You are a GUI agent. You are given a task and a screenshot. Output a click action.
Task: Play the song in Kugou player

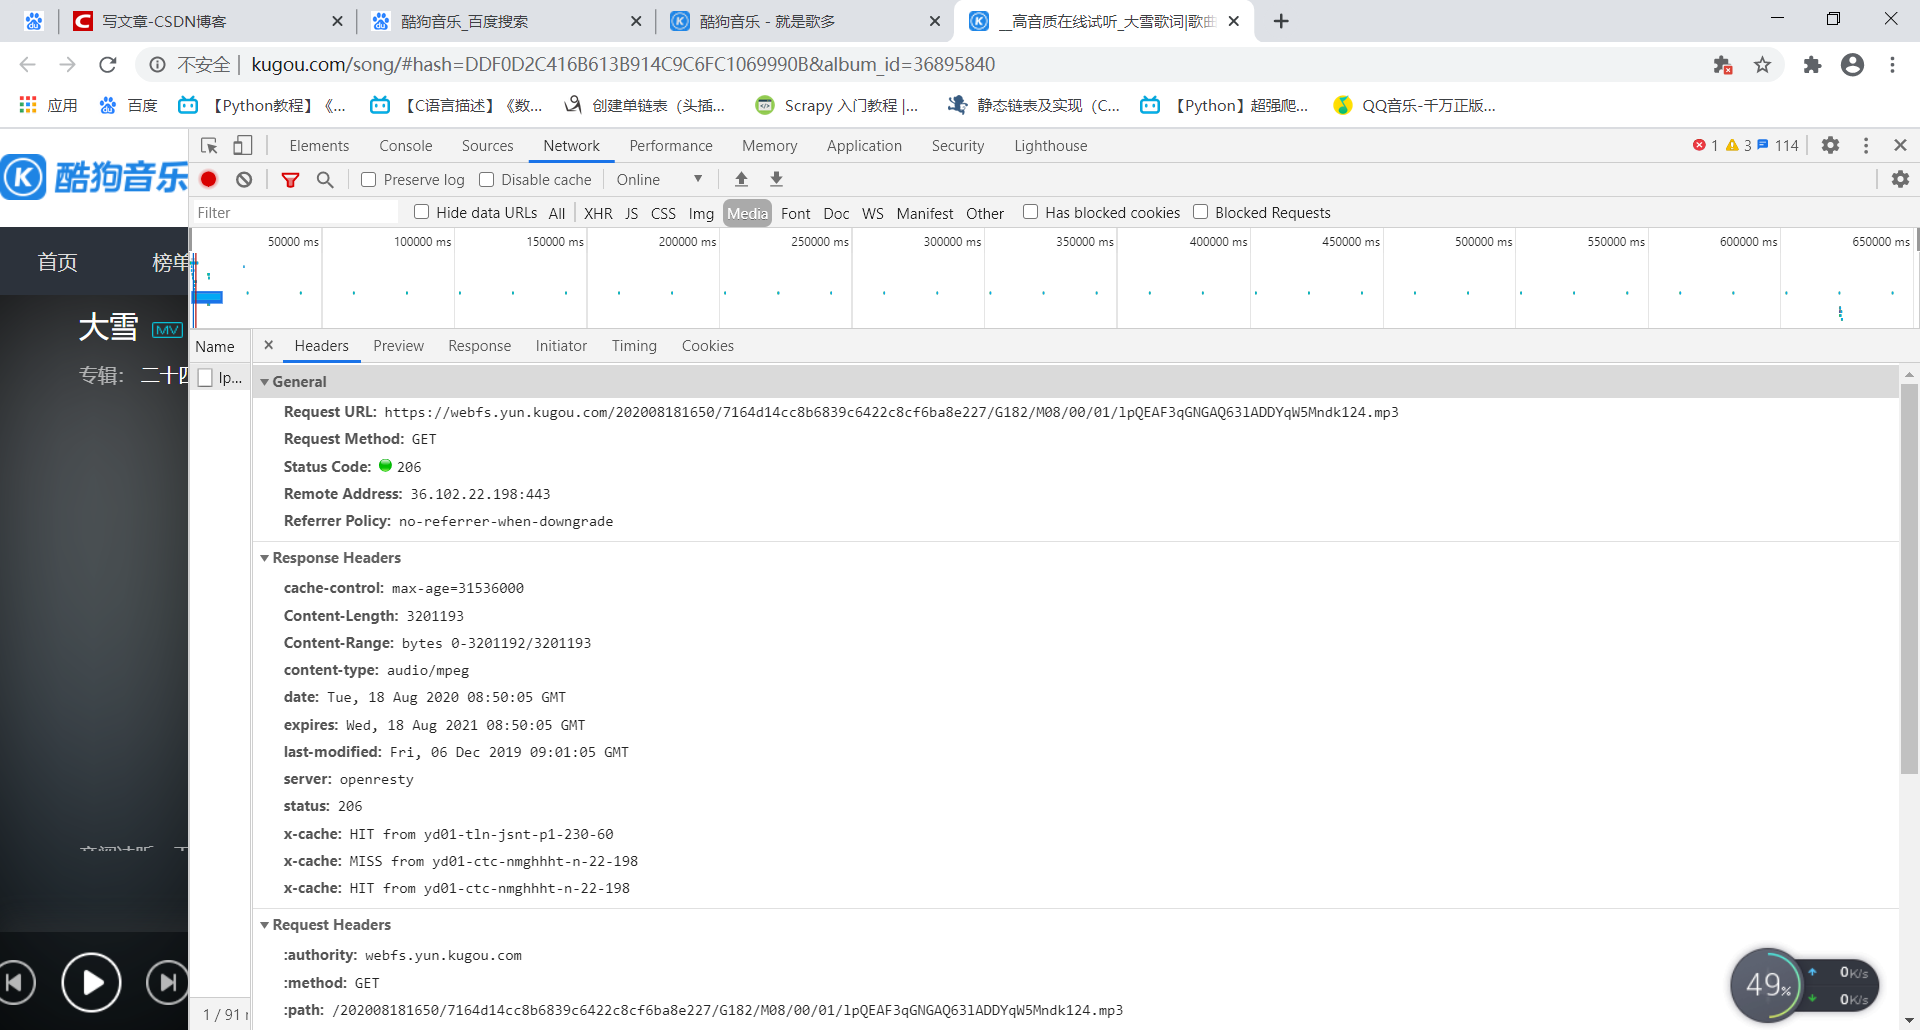[x=91, y=983]
